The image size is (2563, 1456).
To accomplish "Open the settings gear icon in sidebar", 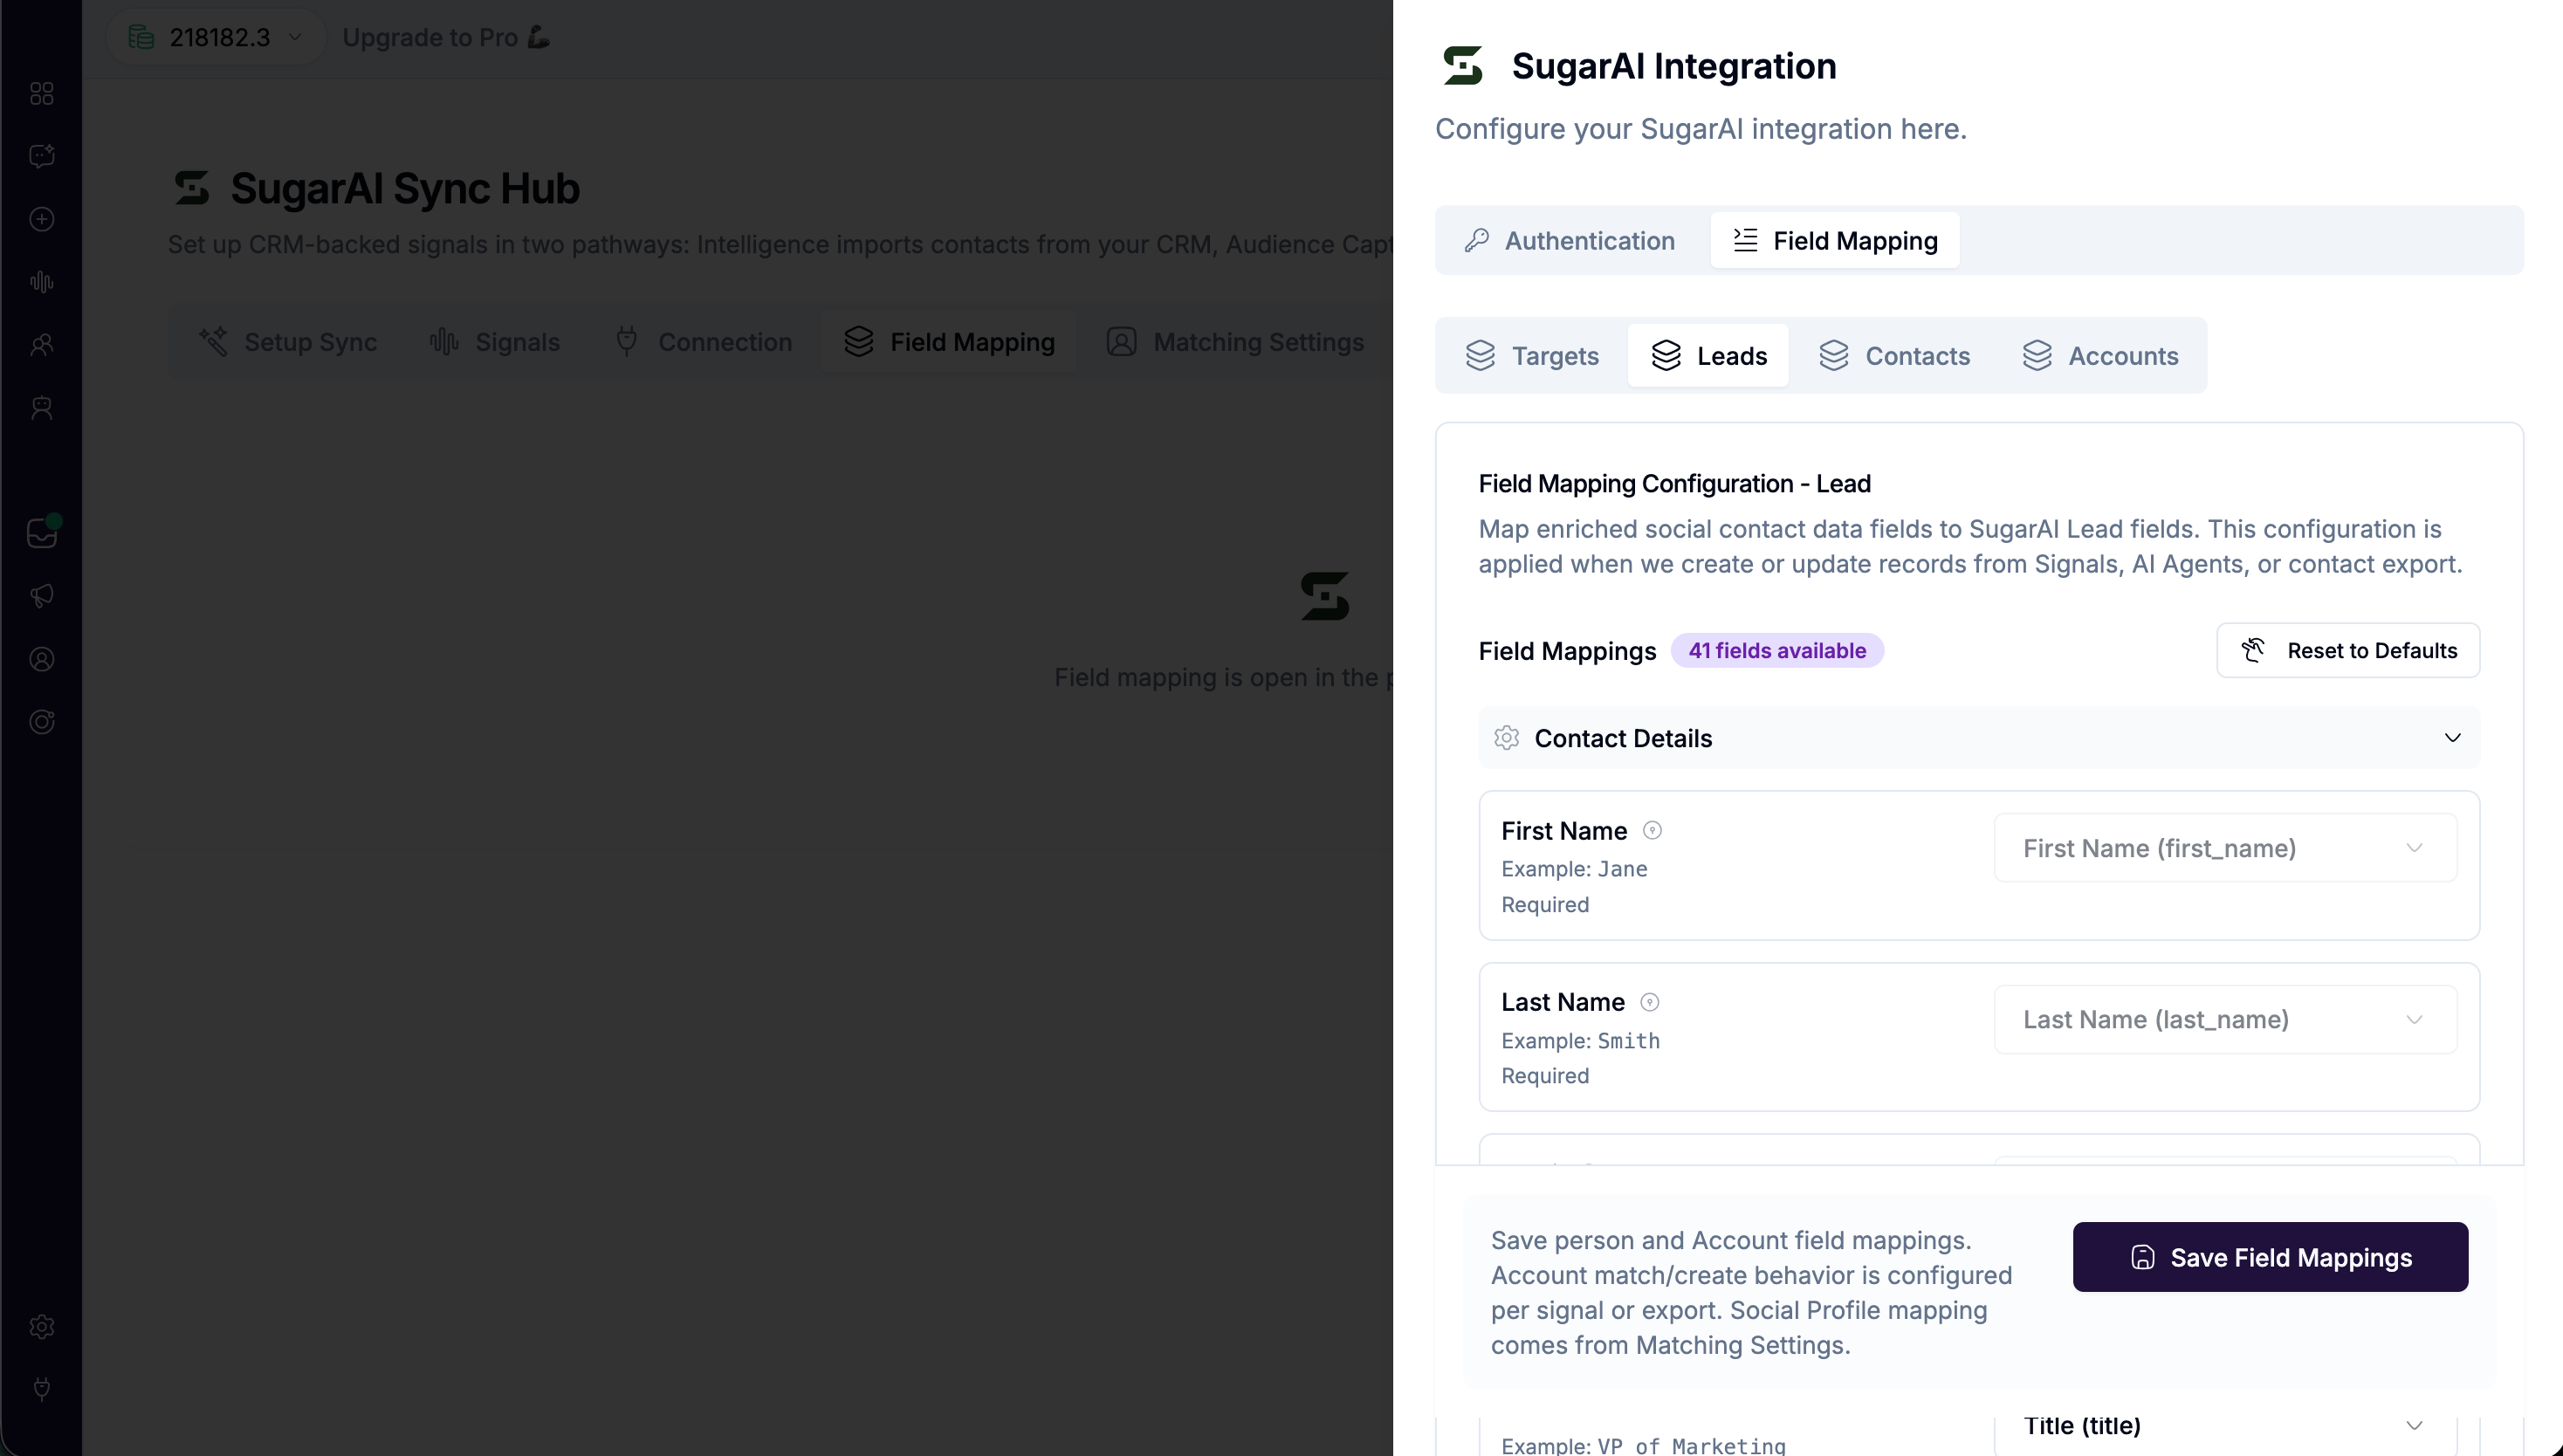I will click(x=41, y=1327).
